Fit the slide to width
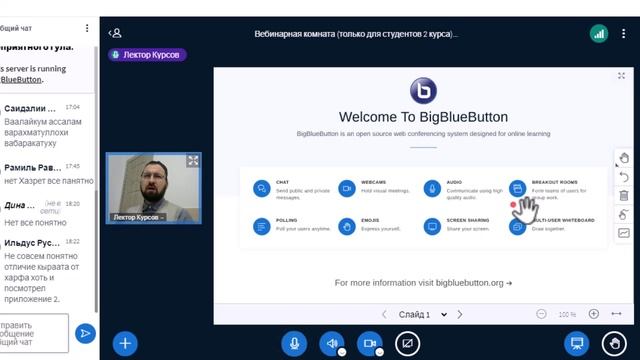This screenshot has height=360, width=640. point(616,314)
